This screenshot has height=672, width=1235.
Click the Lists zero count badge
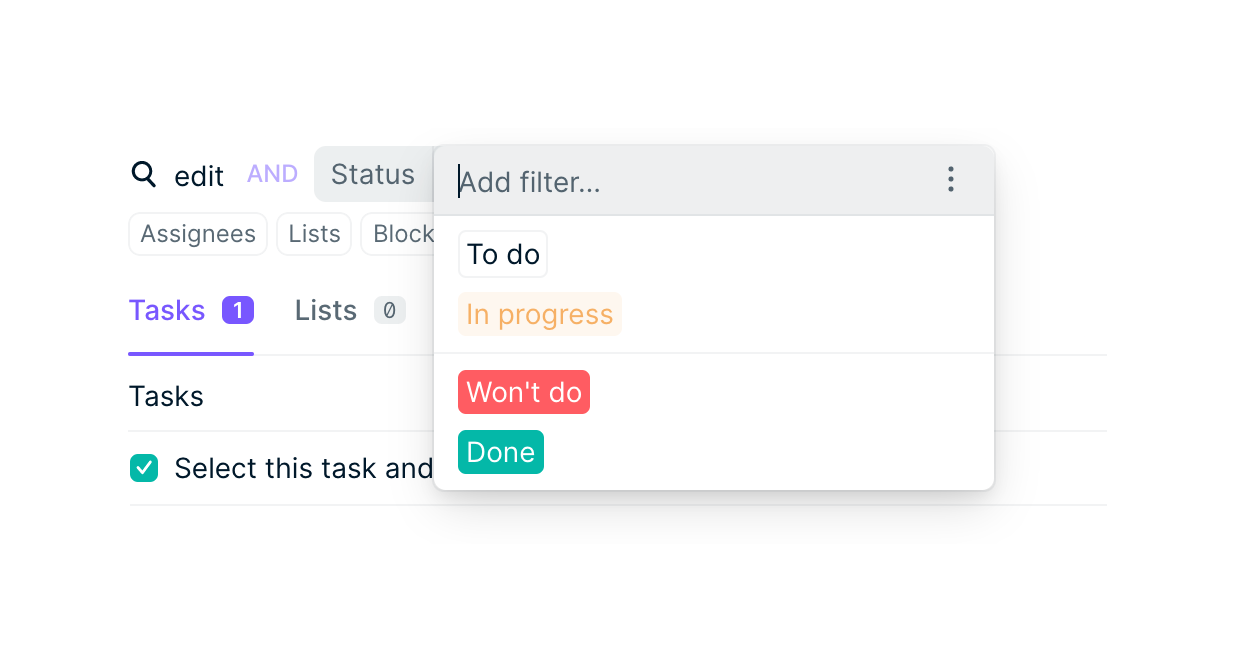[389, 310]
